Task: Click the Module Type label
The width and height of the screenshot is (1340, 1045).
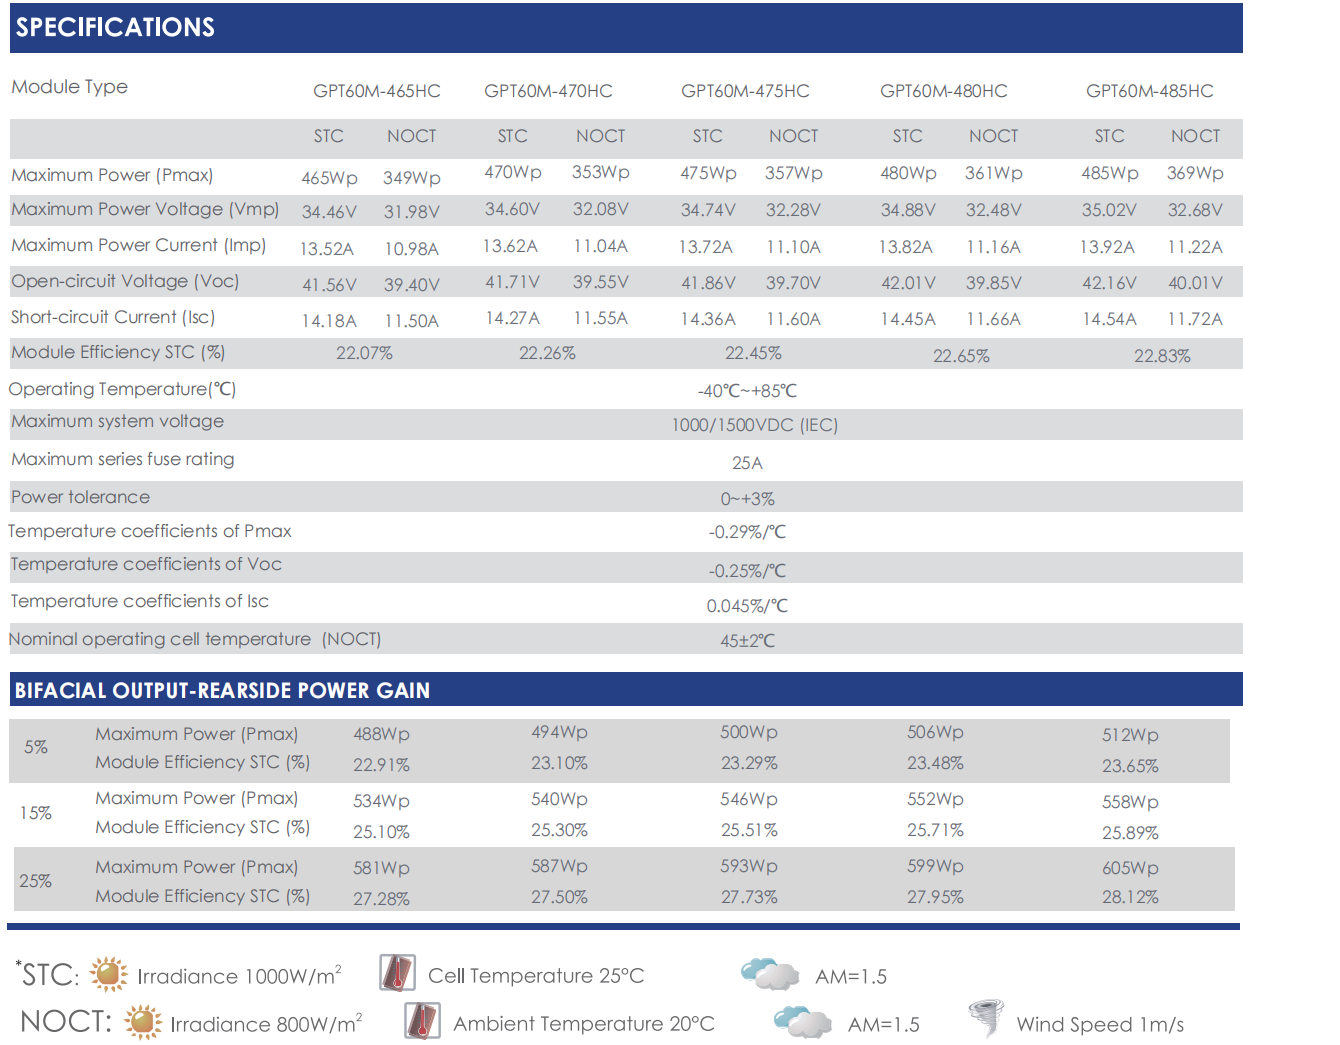Action: point(70,87)
